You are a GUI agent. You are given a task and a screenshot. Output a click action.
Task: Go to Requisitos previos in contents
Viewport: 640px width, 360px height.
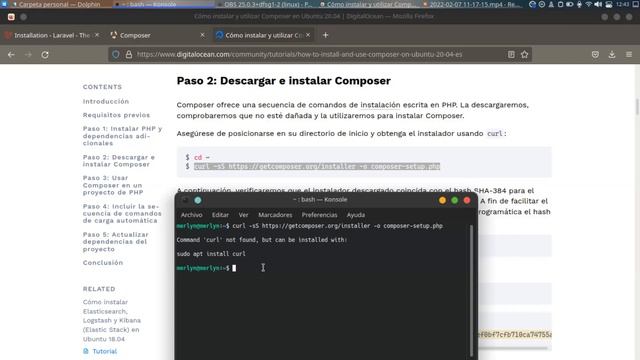point(116,115)
